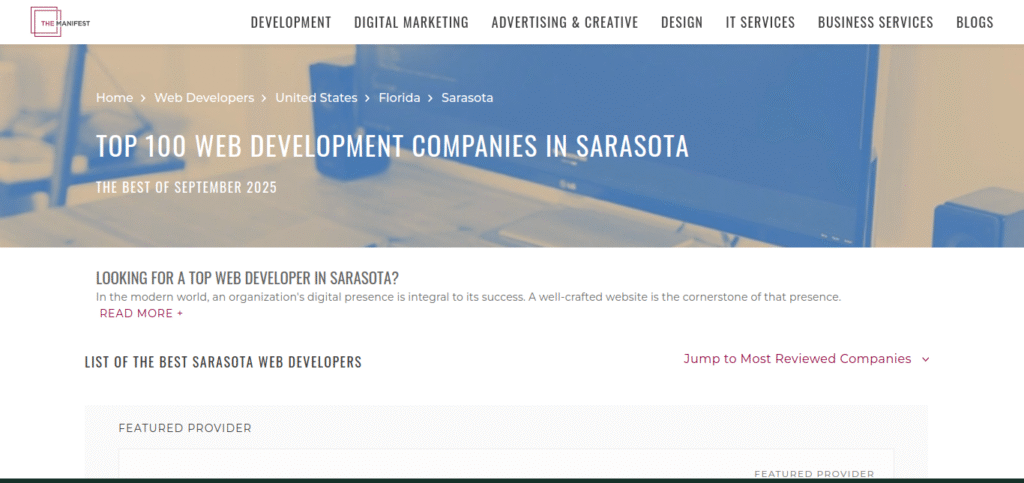Click the Sarasota breadcrumb
Screen dimensions: 1024x483
[467, 98]
